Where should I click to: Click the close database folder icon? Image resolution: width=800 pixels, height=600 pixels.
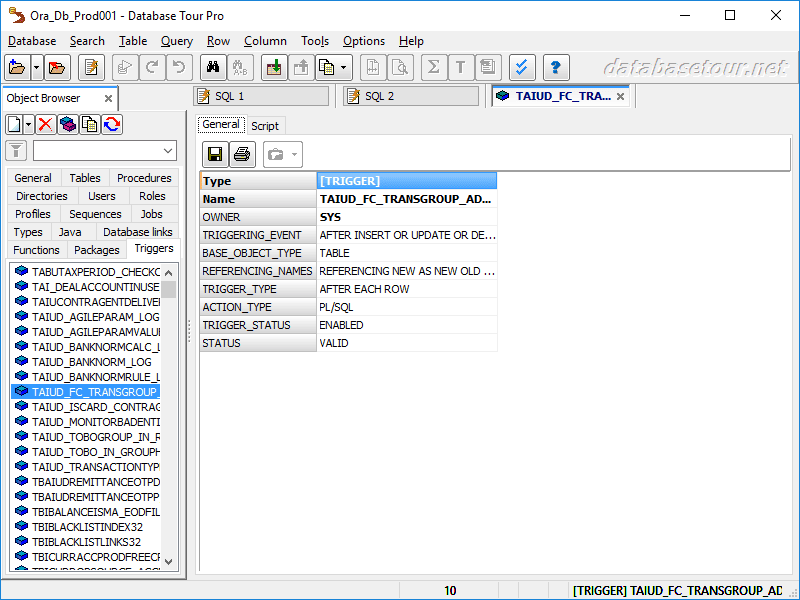57,68
